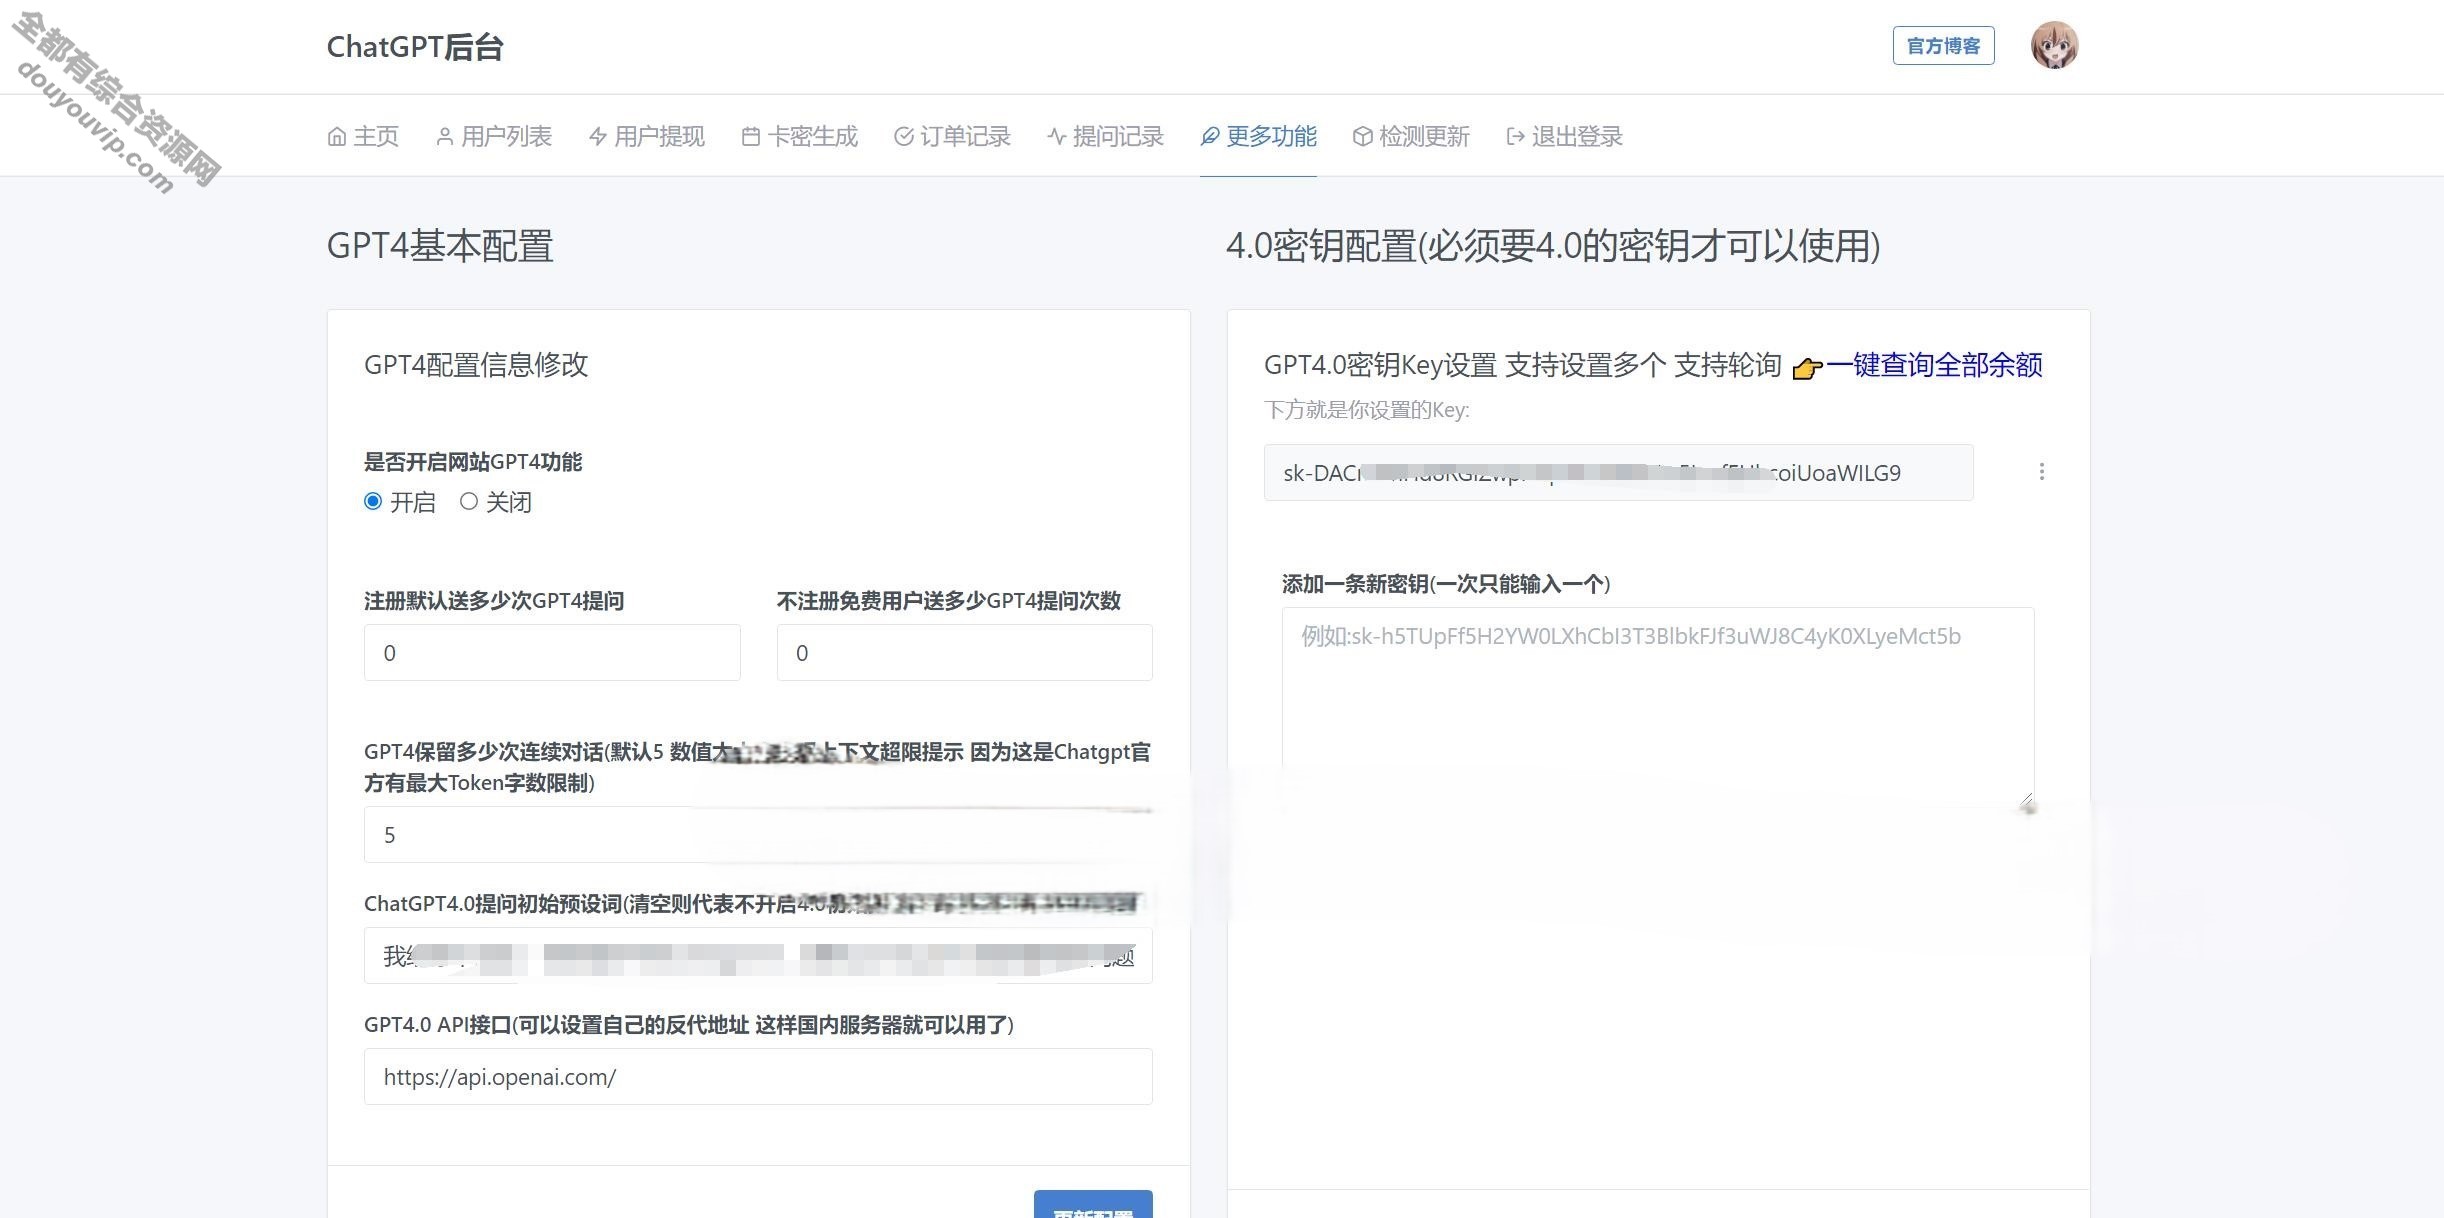Click the textarea resize handle corner
Screen dimensions: 2444x1218
click(2026, 800)
